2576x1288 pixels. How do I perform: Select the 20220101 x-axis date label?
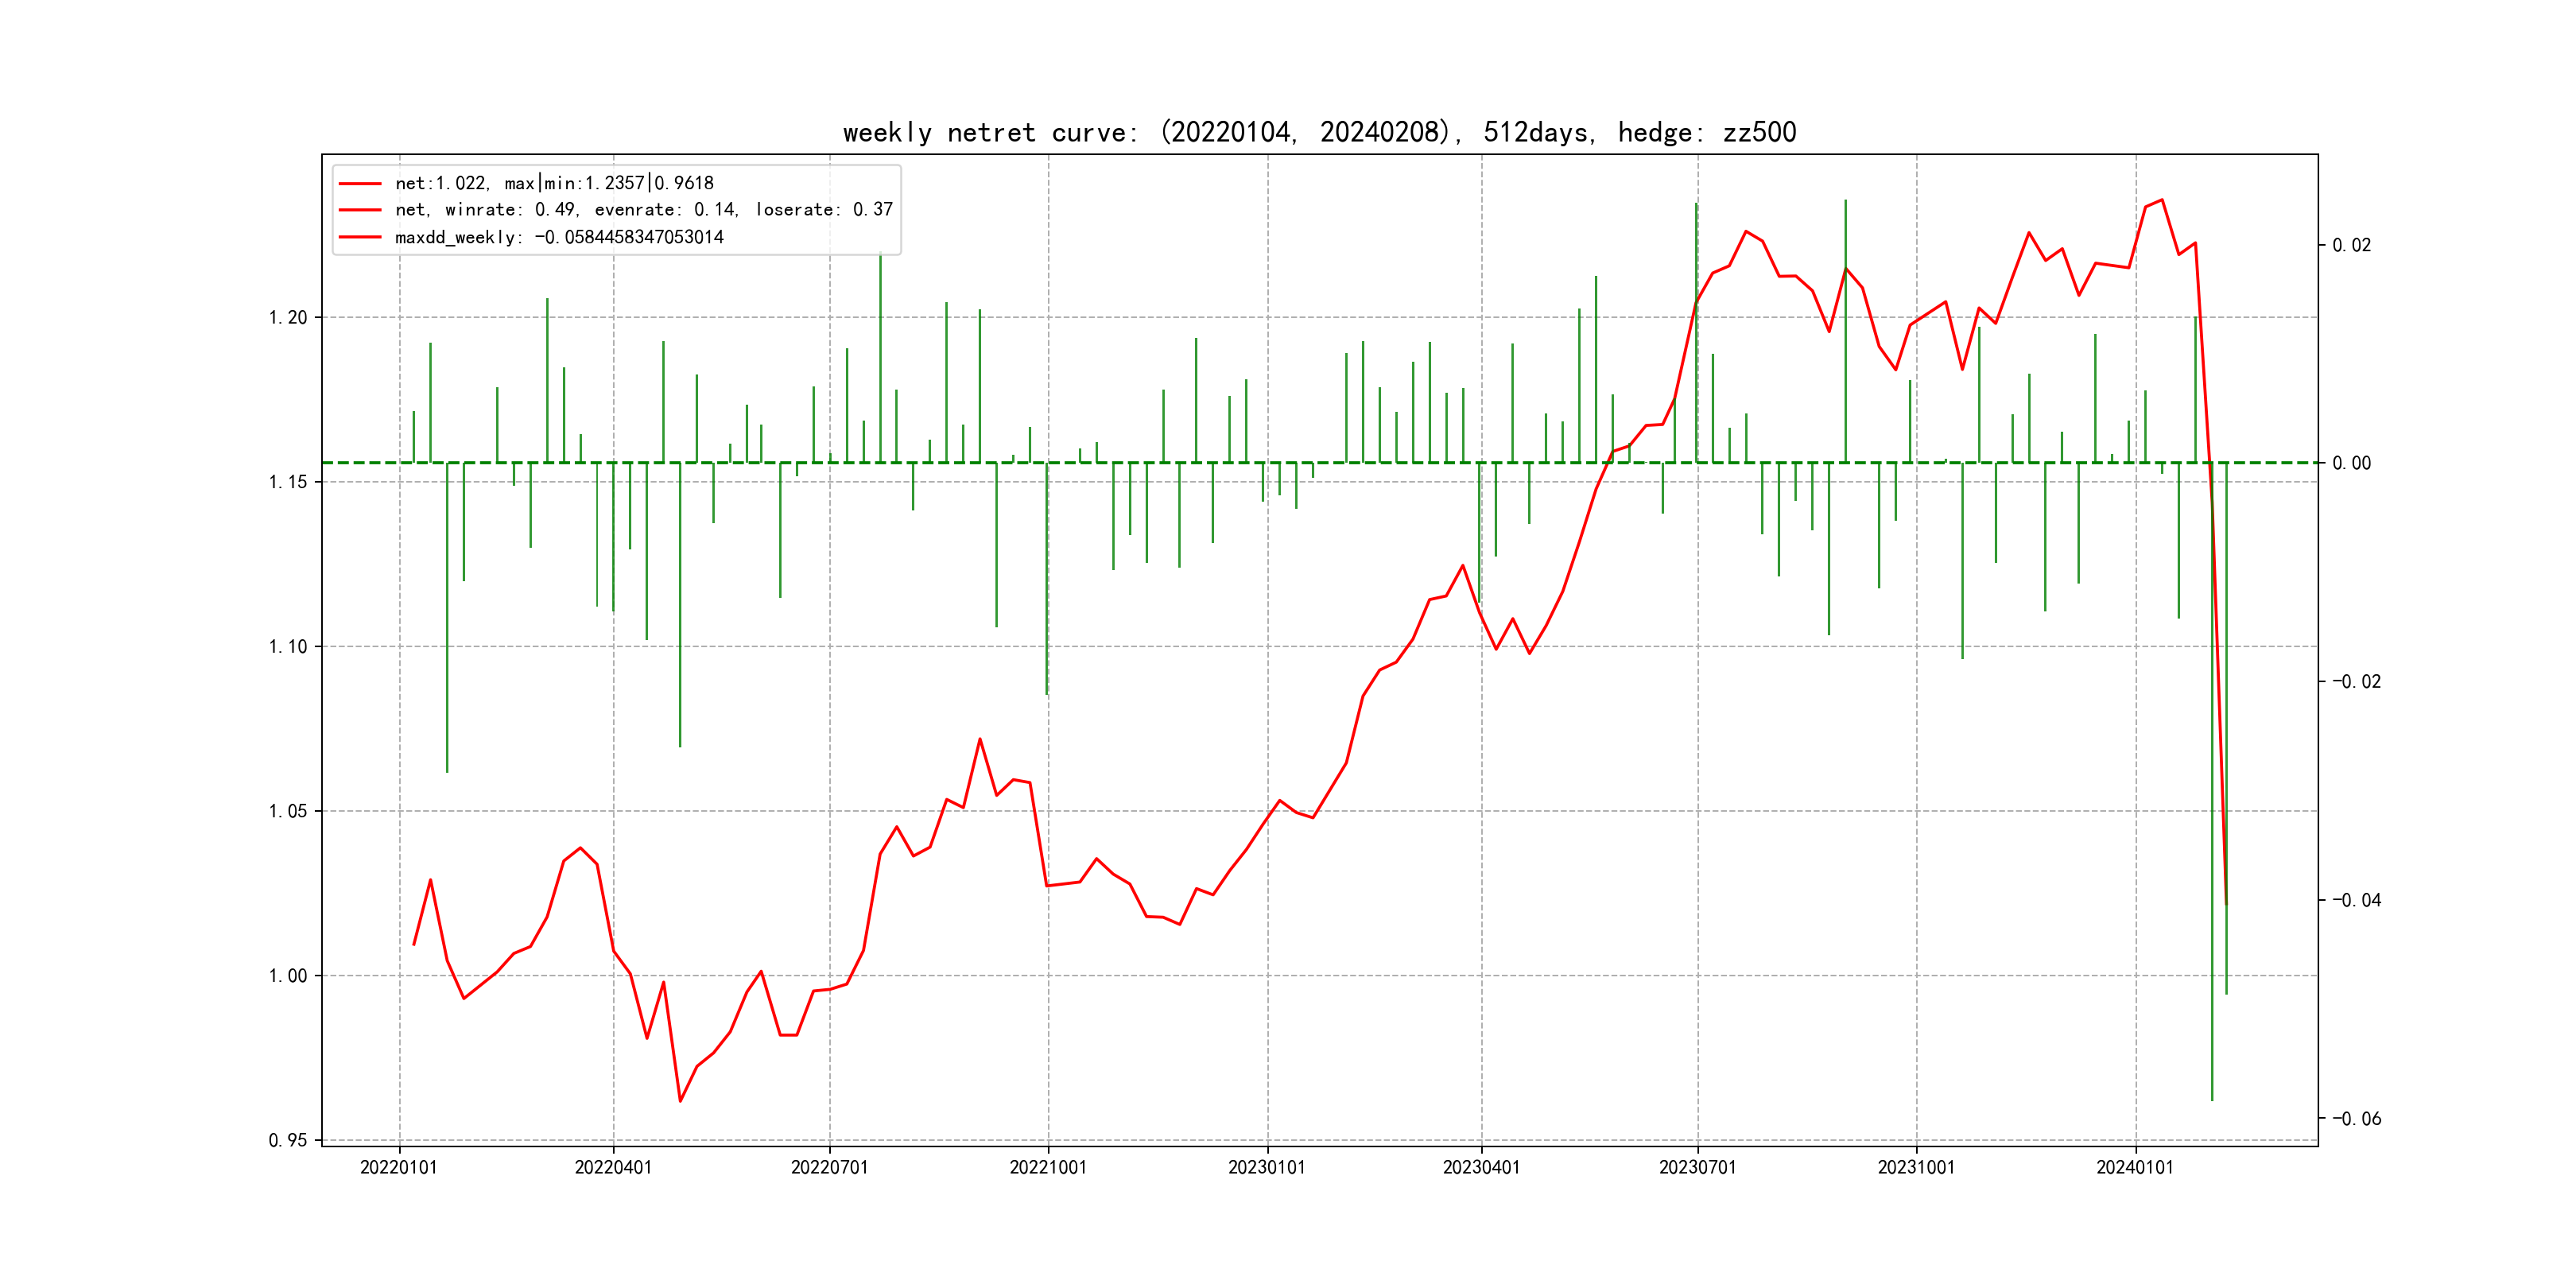point(398,1168)
